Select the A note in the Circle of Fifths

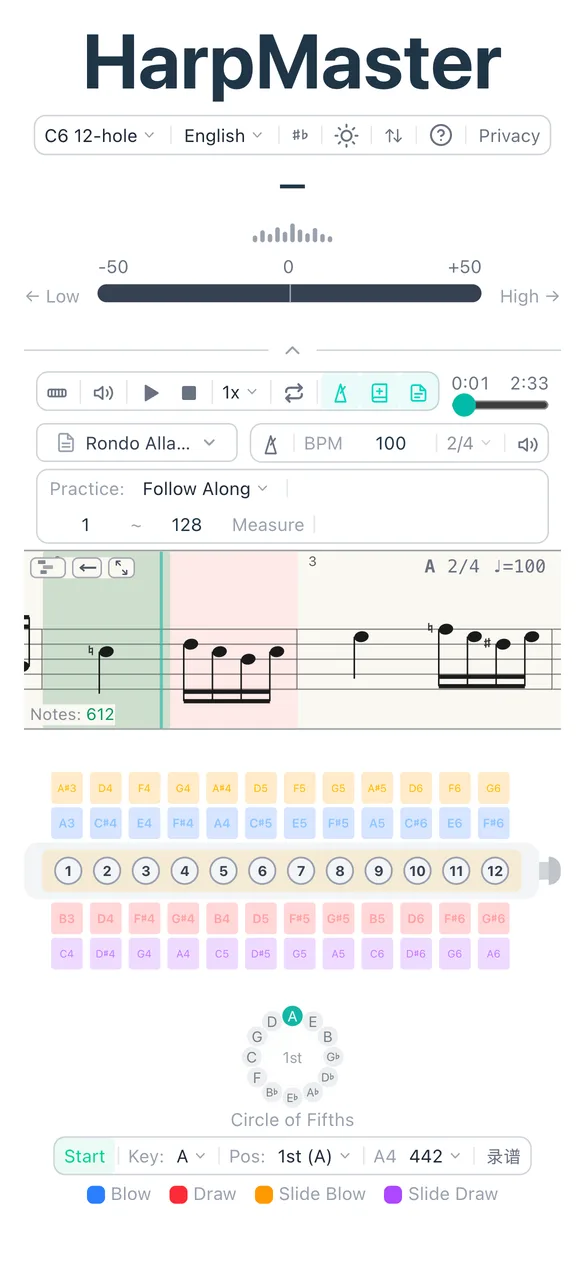click(292, 1014)
